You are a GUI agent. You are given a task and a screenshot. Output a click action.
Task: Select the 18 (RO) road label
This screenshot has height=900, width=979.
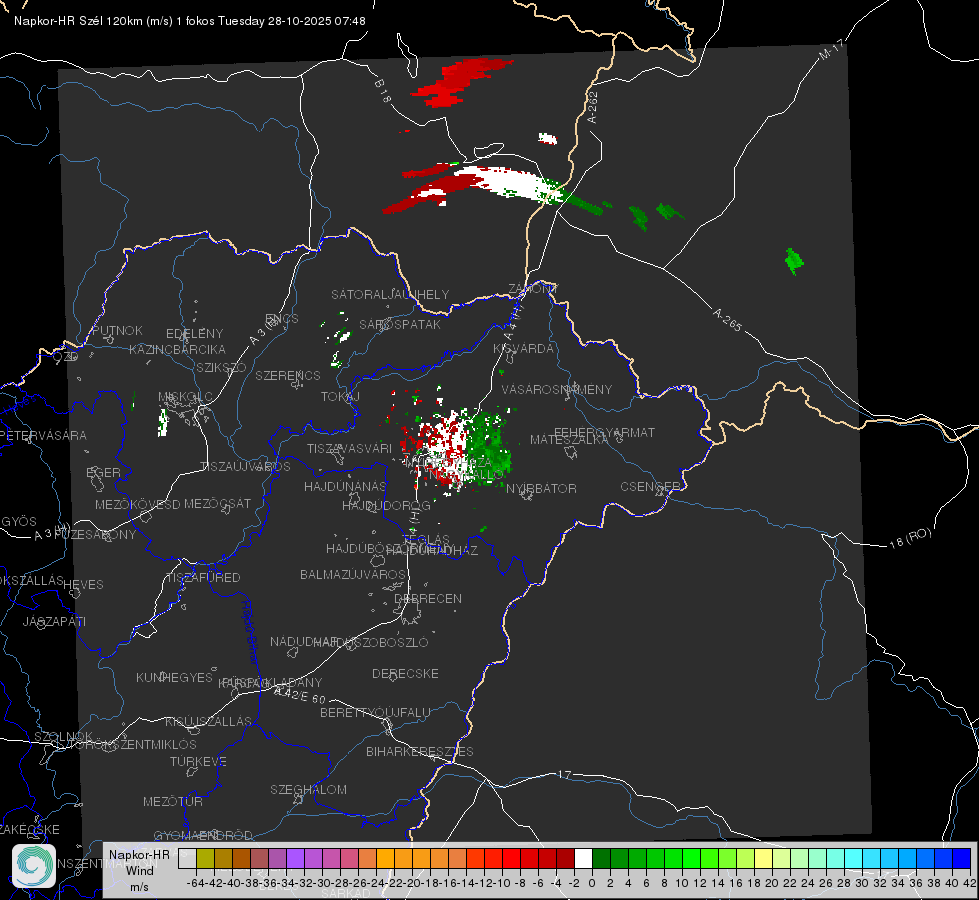910,538
